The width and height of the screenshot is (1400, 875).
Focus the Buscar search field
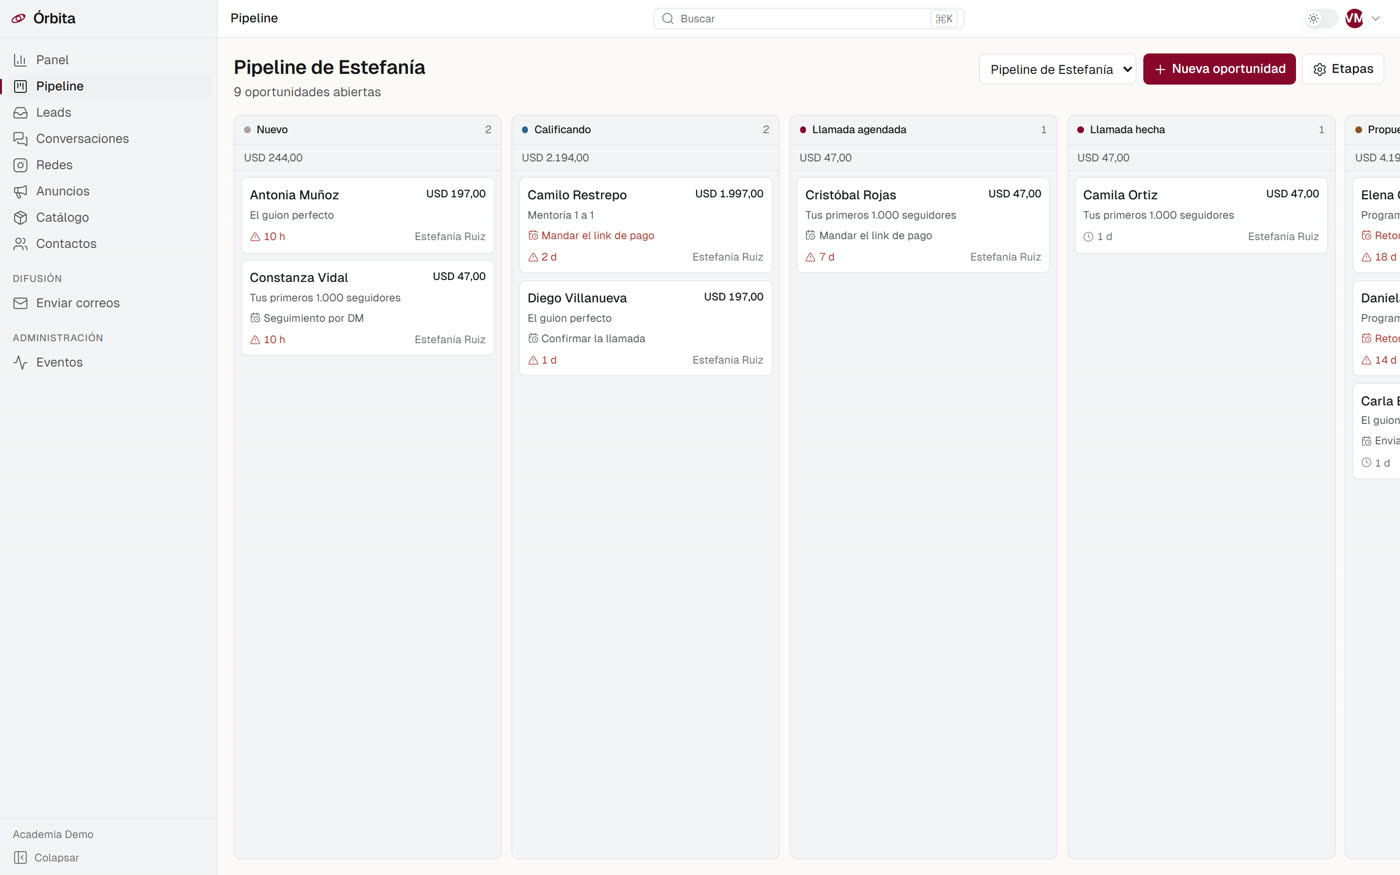pyautogui.click(x=808, y=18)
